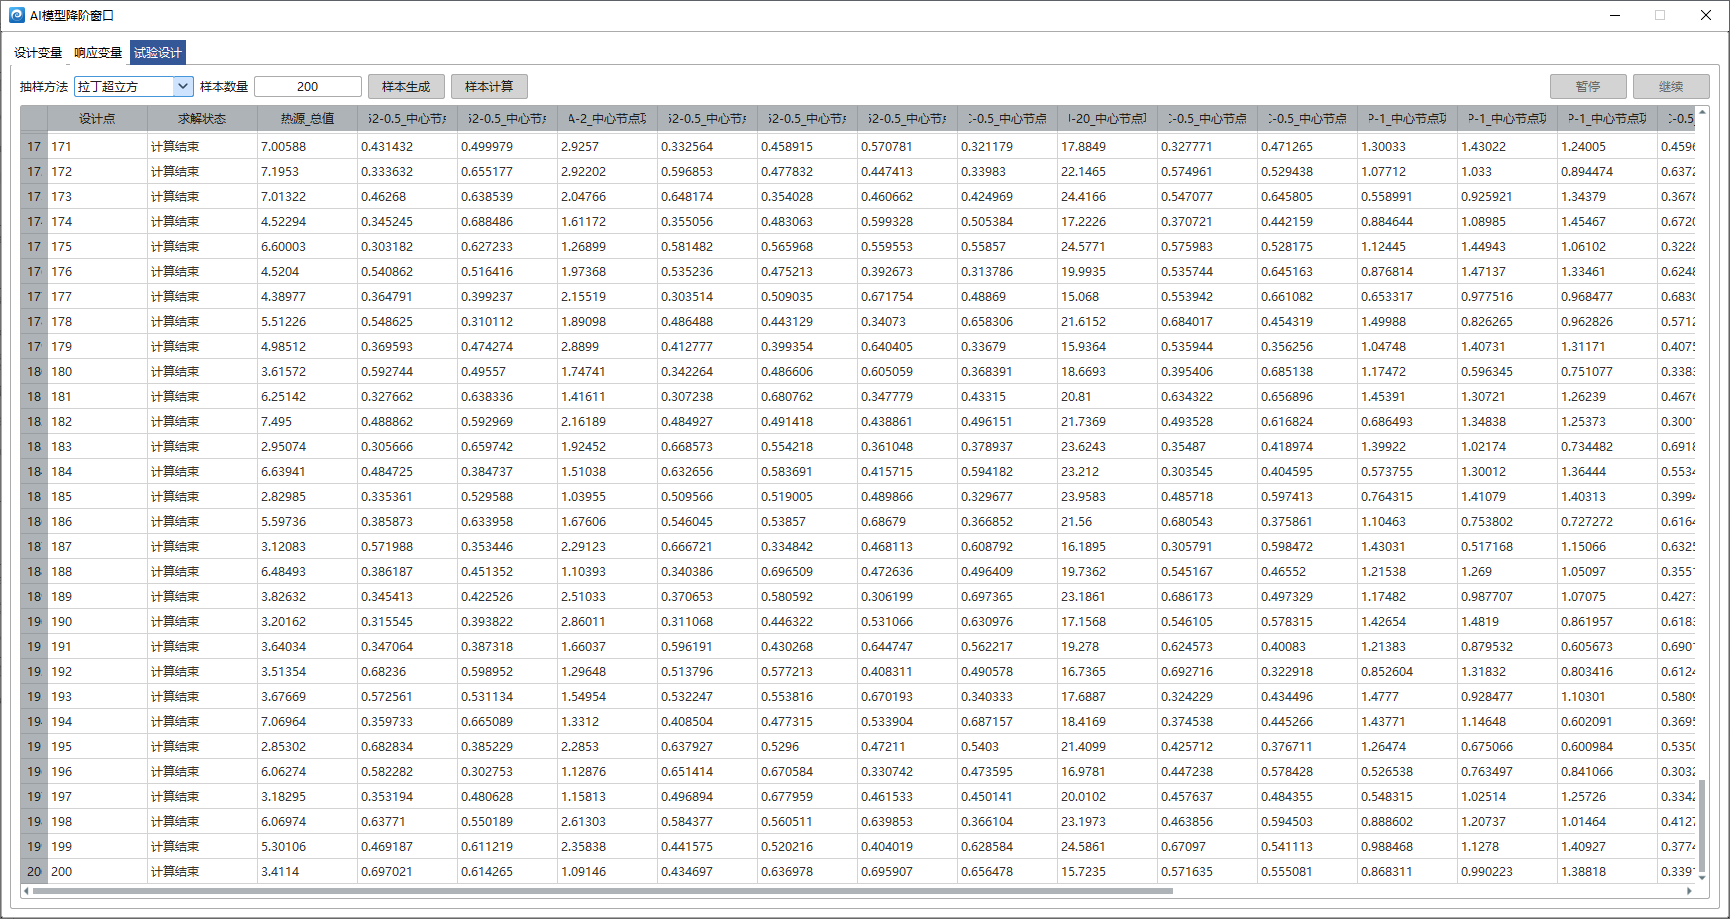Click the horizontal scrollbar right arrow

pos(1689,891)
